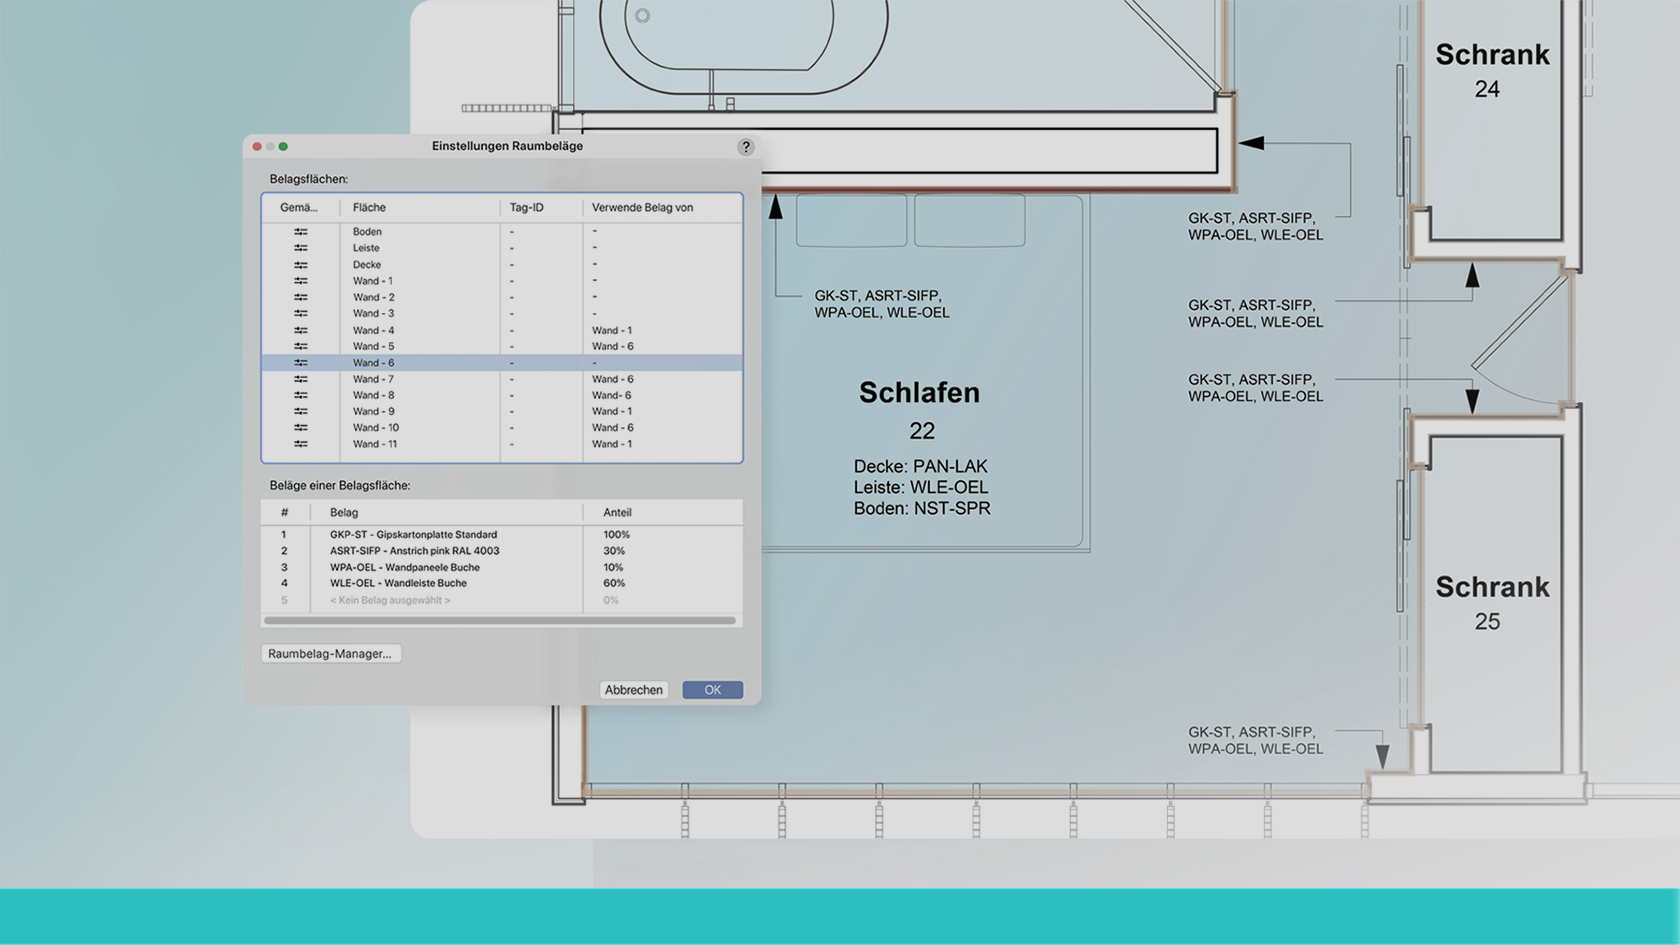Screen dimensions: 1680x945
Task: Select the Wand - 2 row
Action: pos(502,297)
